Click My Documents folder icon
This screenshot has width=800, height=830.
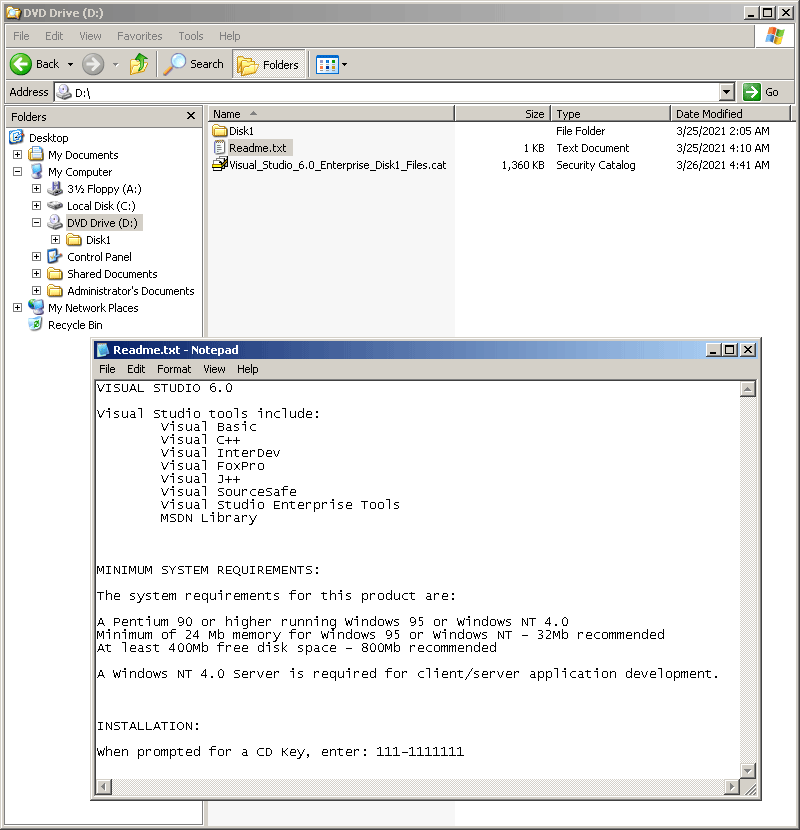(x=36, y=154)
